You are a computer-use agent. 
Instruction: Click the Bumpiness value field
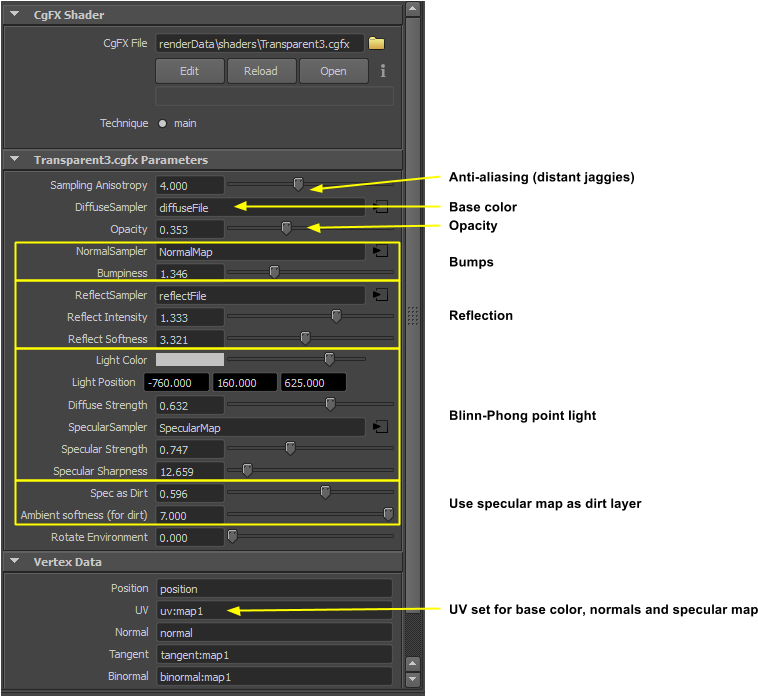click(x=189, y=273)
